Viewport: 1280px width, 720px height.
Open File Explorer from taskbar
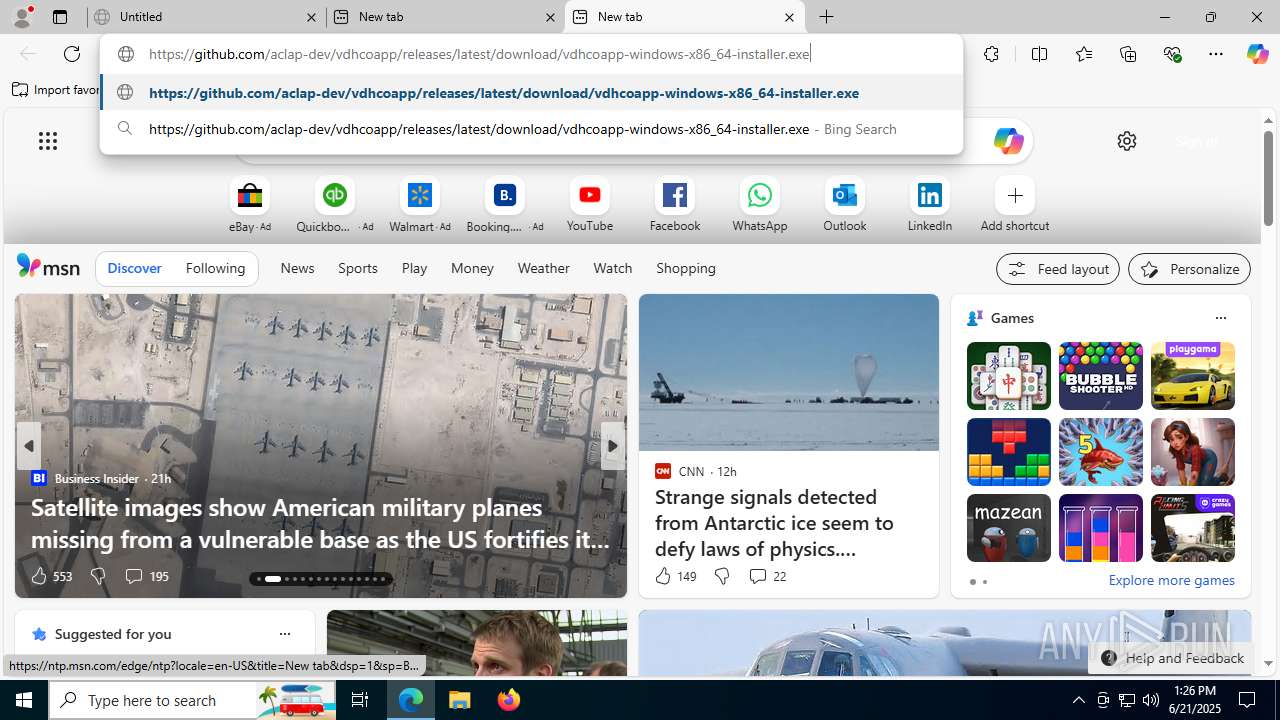coord(460,700)
